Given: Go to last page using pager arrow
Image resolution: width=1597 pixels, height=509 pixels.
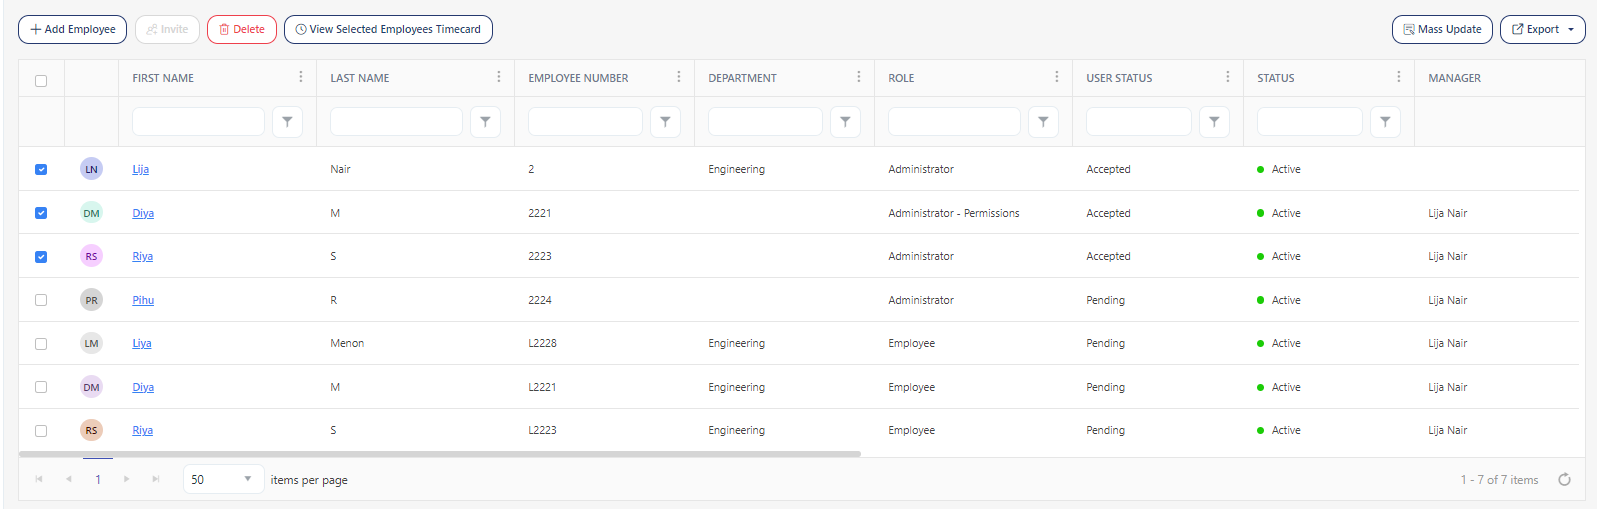Looking at the screenshot, I should (156, 480).
